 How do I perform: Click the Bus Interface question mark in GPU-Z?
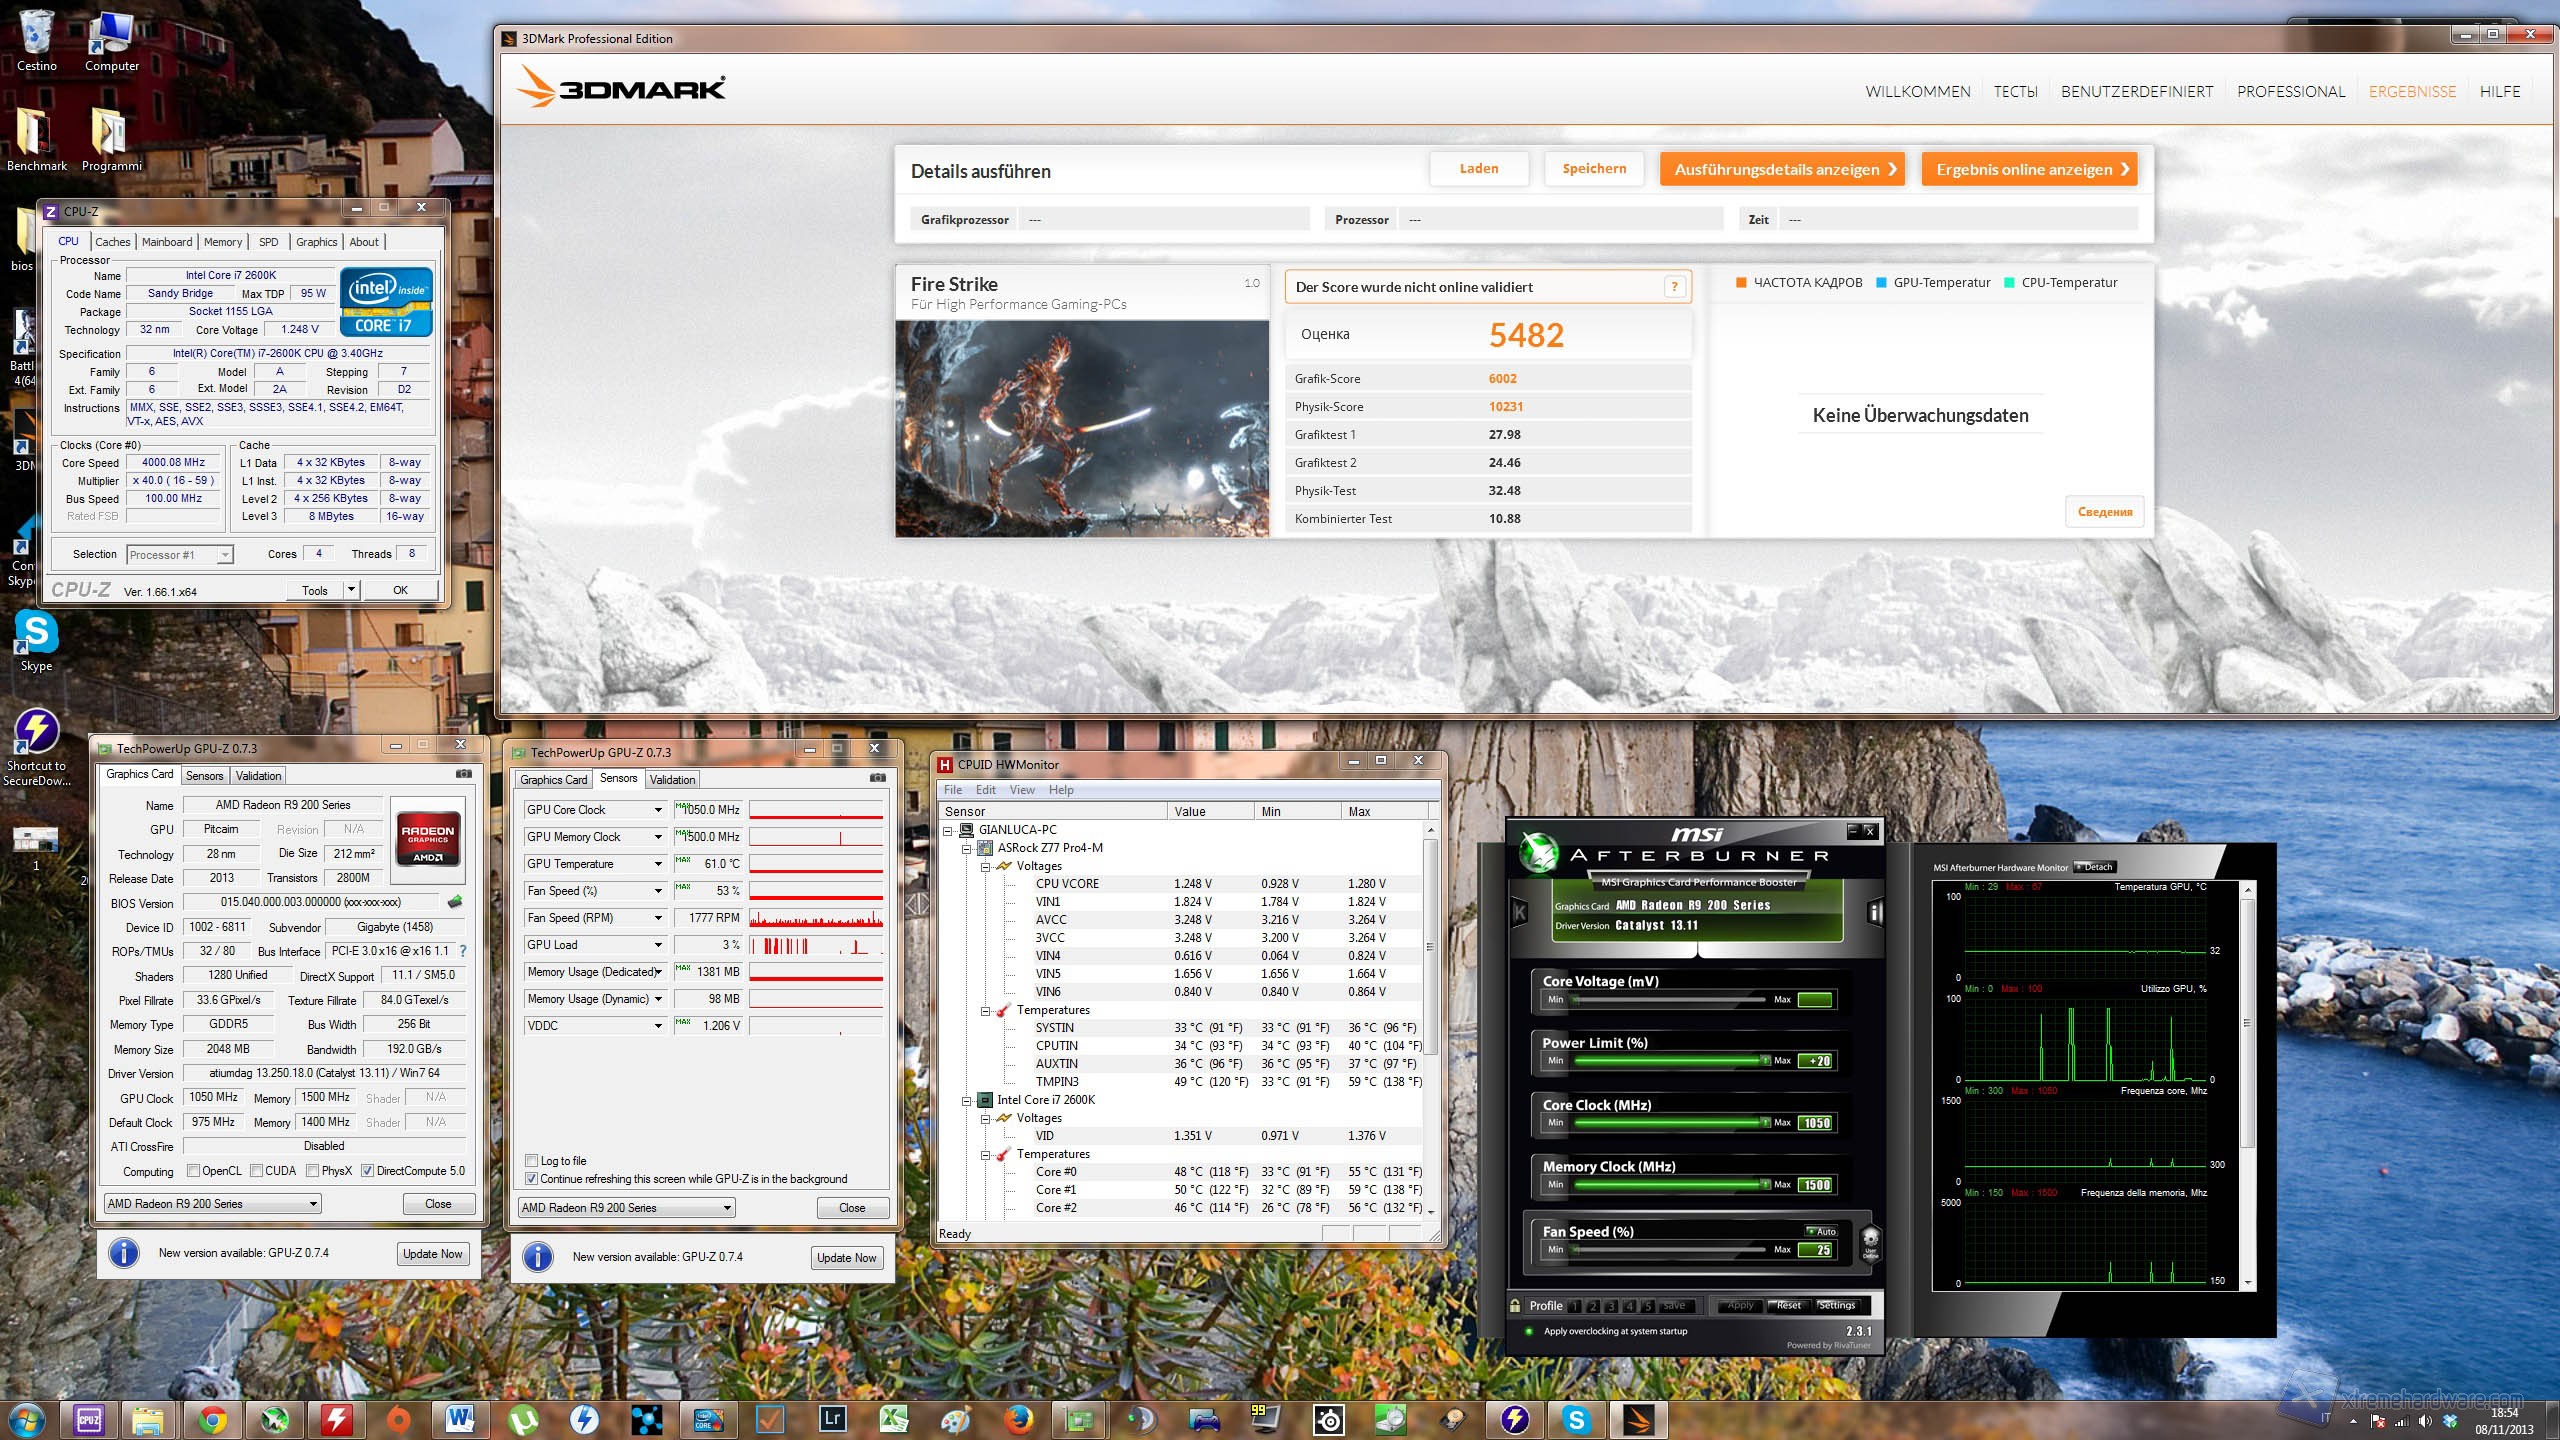coord(463,951)
